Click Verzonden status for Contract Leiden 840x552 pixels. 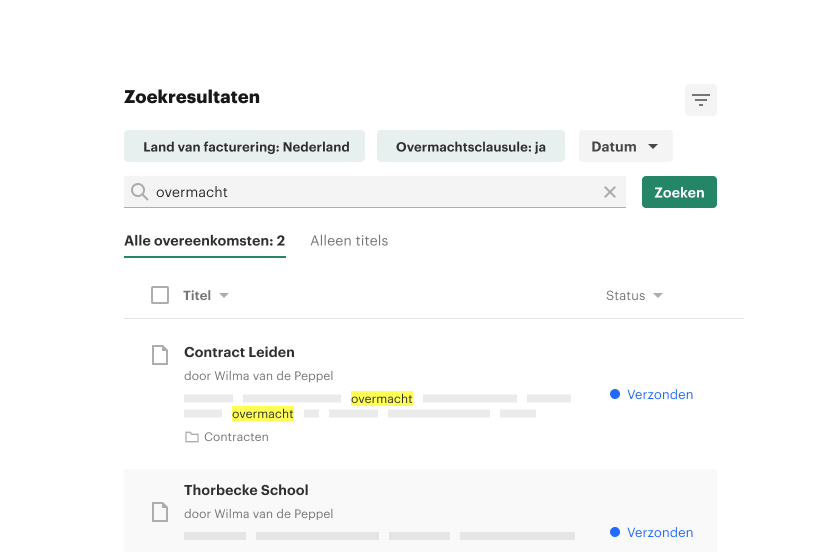[x=660, y=394]
